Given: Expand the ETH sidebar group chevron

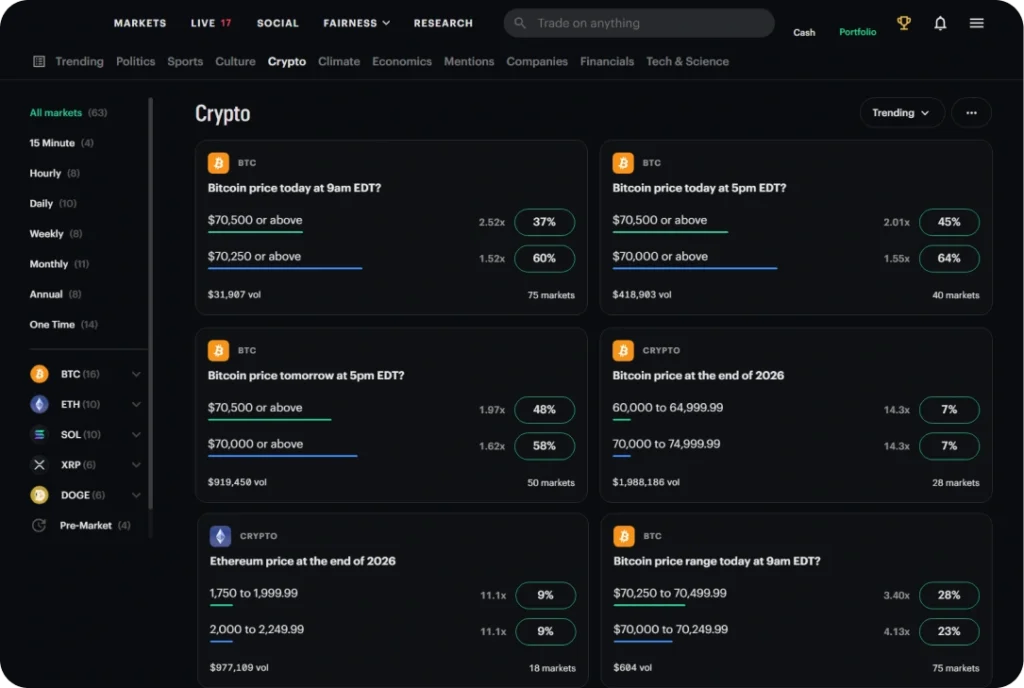Looking at the screenshot, I should (136, 404).
